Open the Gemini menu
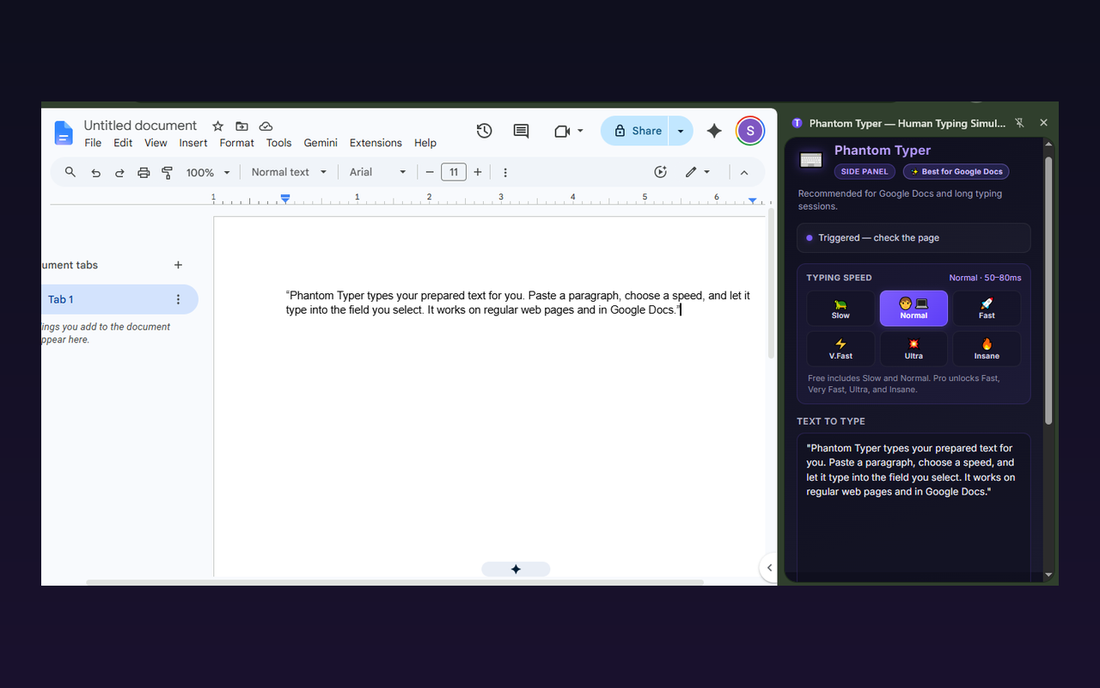Viewport: 1100px width, 688px height. [x=321, y=143]
